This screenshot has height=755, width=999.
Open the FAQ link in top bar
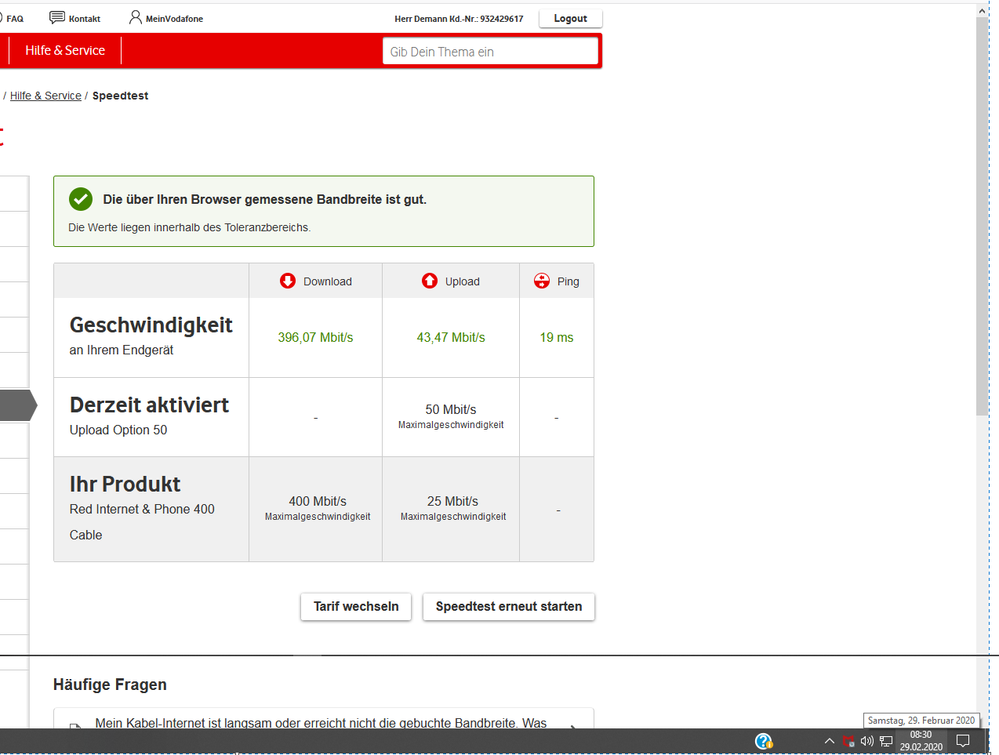coord(15,18)
